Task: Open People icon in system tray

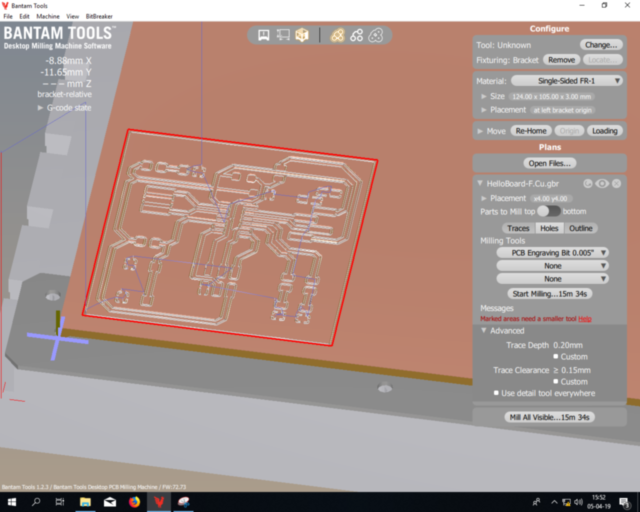Action: (x=537, y=502)
